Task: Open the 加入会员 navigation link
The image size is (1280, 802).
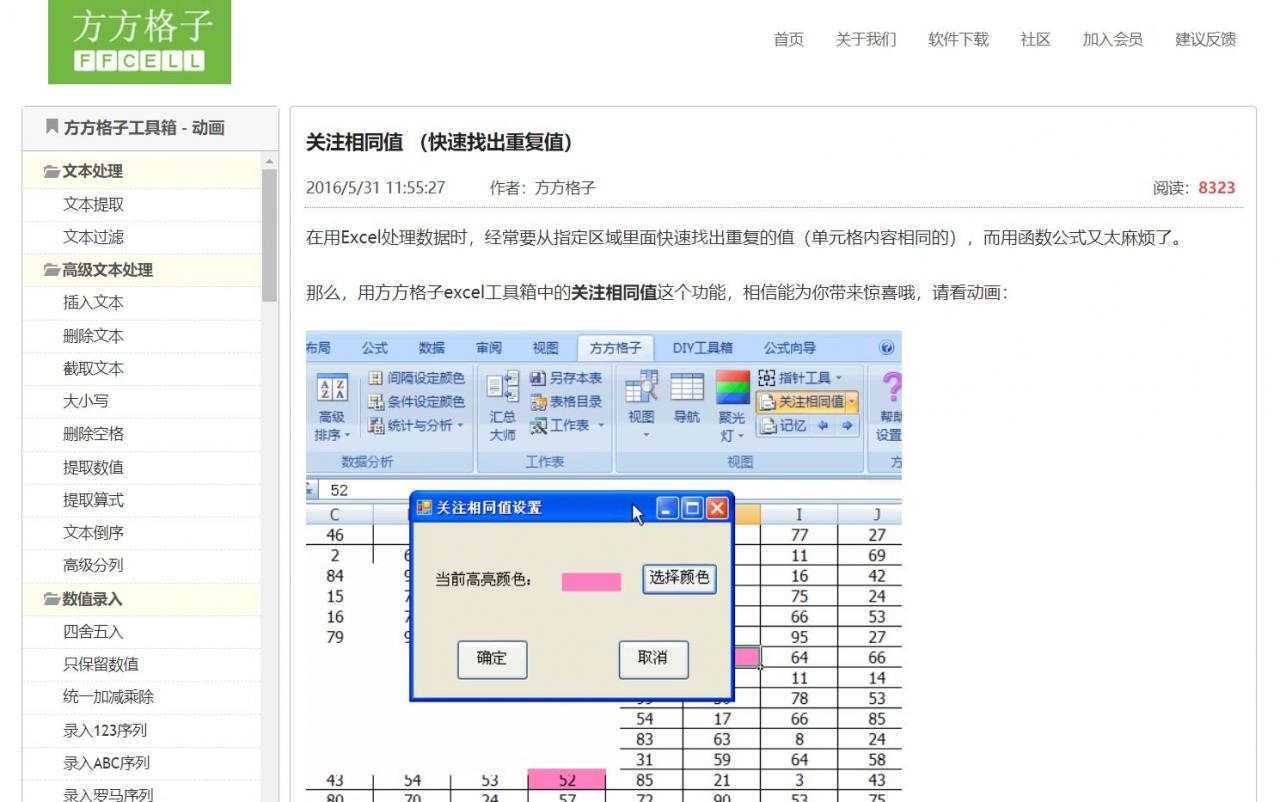Action: point(1112,39)
